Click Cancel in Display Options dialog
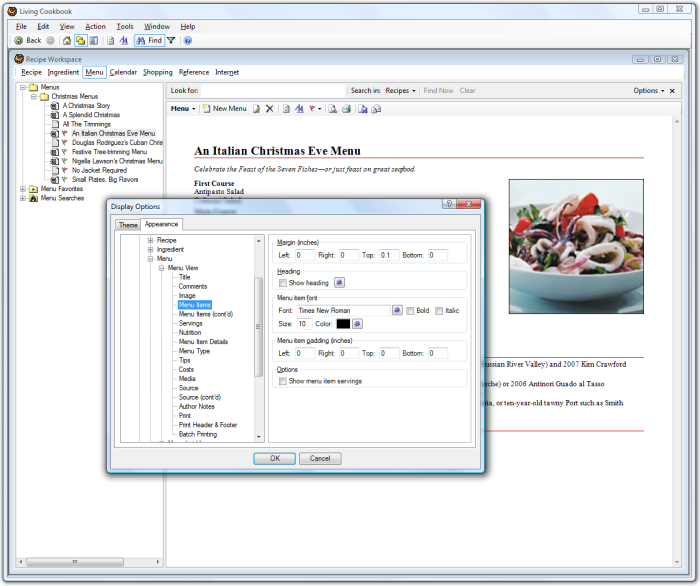Viewport: 700px width, 586px height. 320,458
